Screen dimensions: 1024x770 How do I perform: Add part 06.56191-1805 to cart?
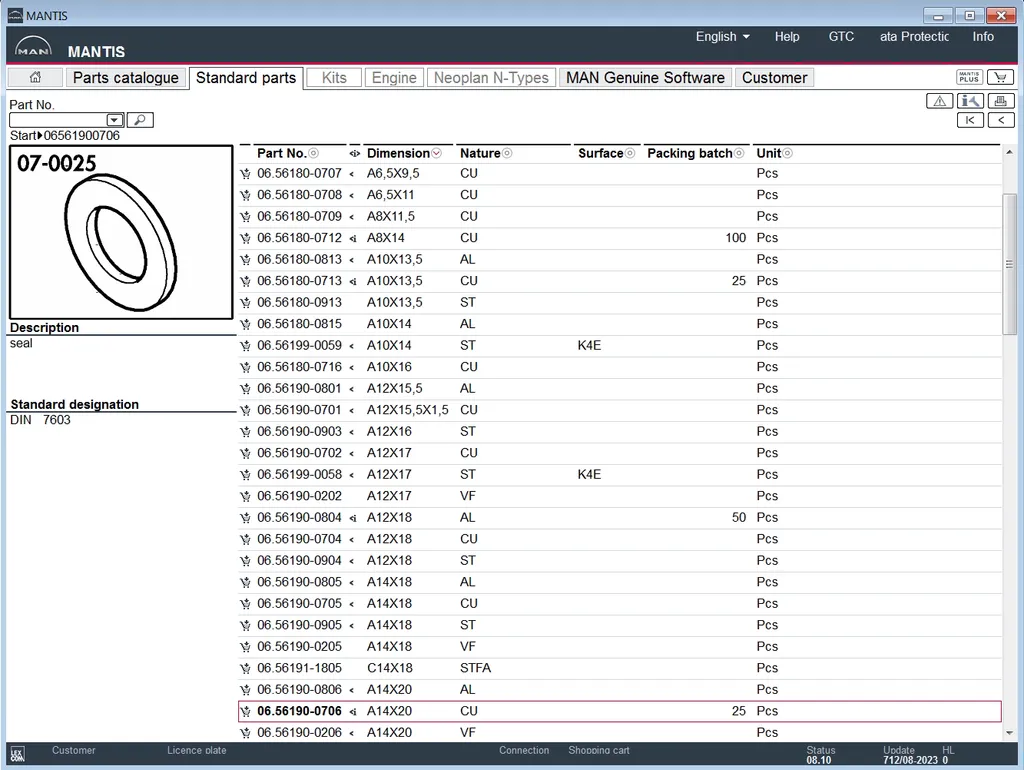coord(246,669)
